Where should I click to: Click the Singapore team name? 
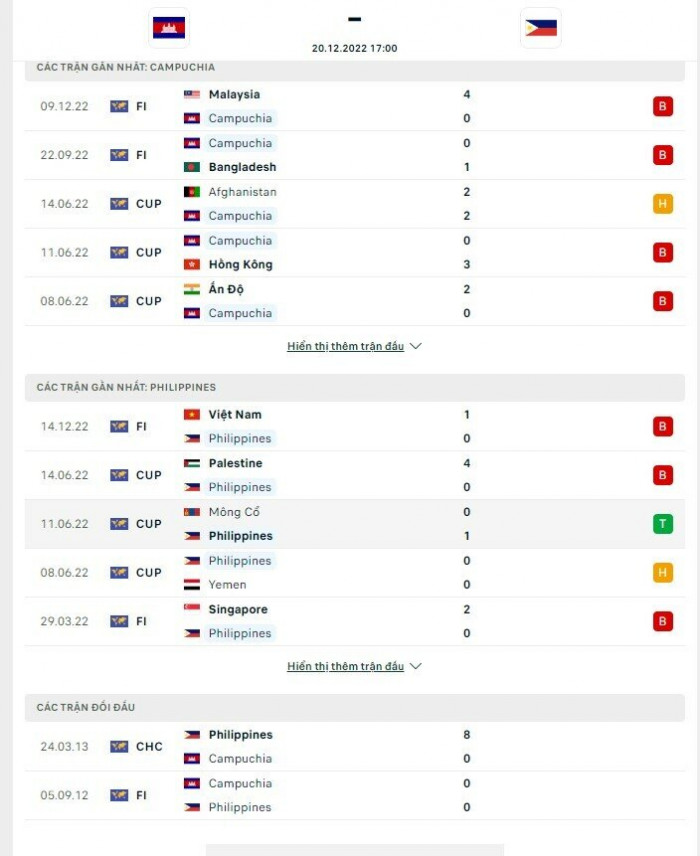[x=238, y=609]
